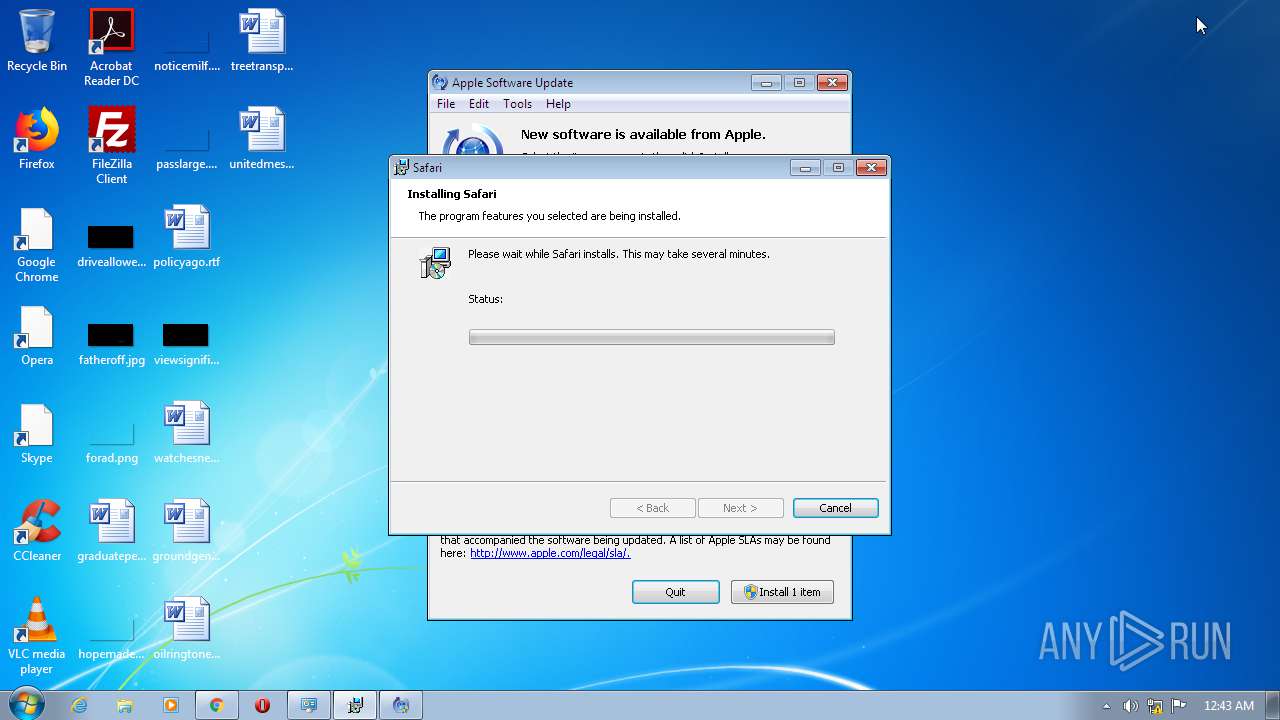The width and height of the screenshot is (1280, 720).
Task: Select the oilringtone Word document
Action: [186, 629]
